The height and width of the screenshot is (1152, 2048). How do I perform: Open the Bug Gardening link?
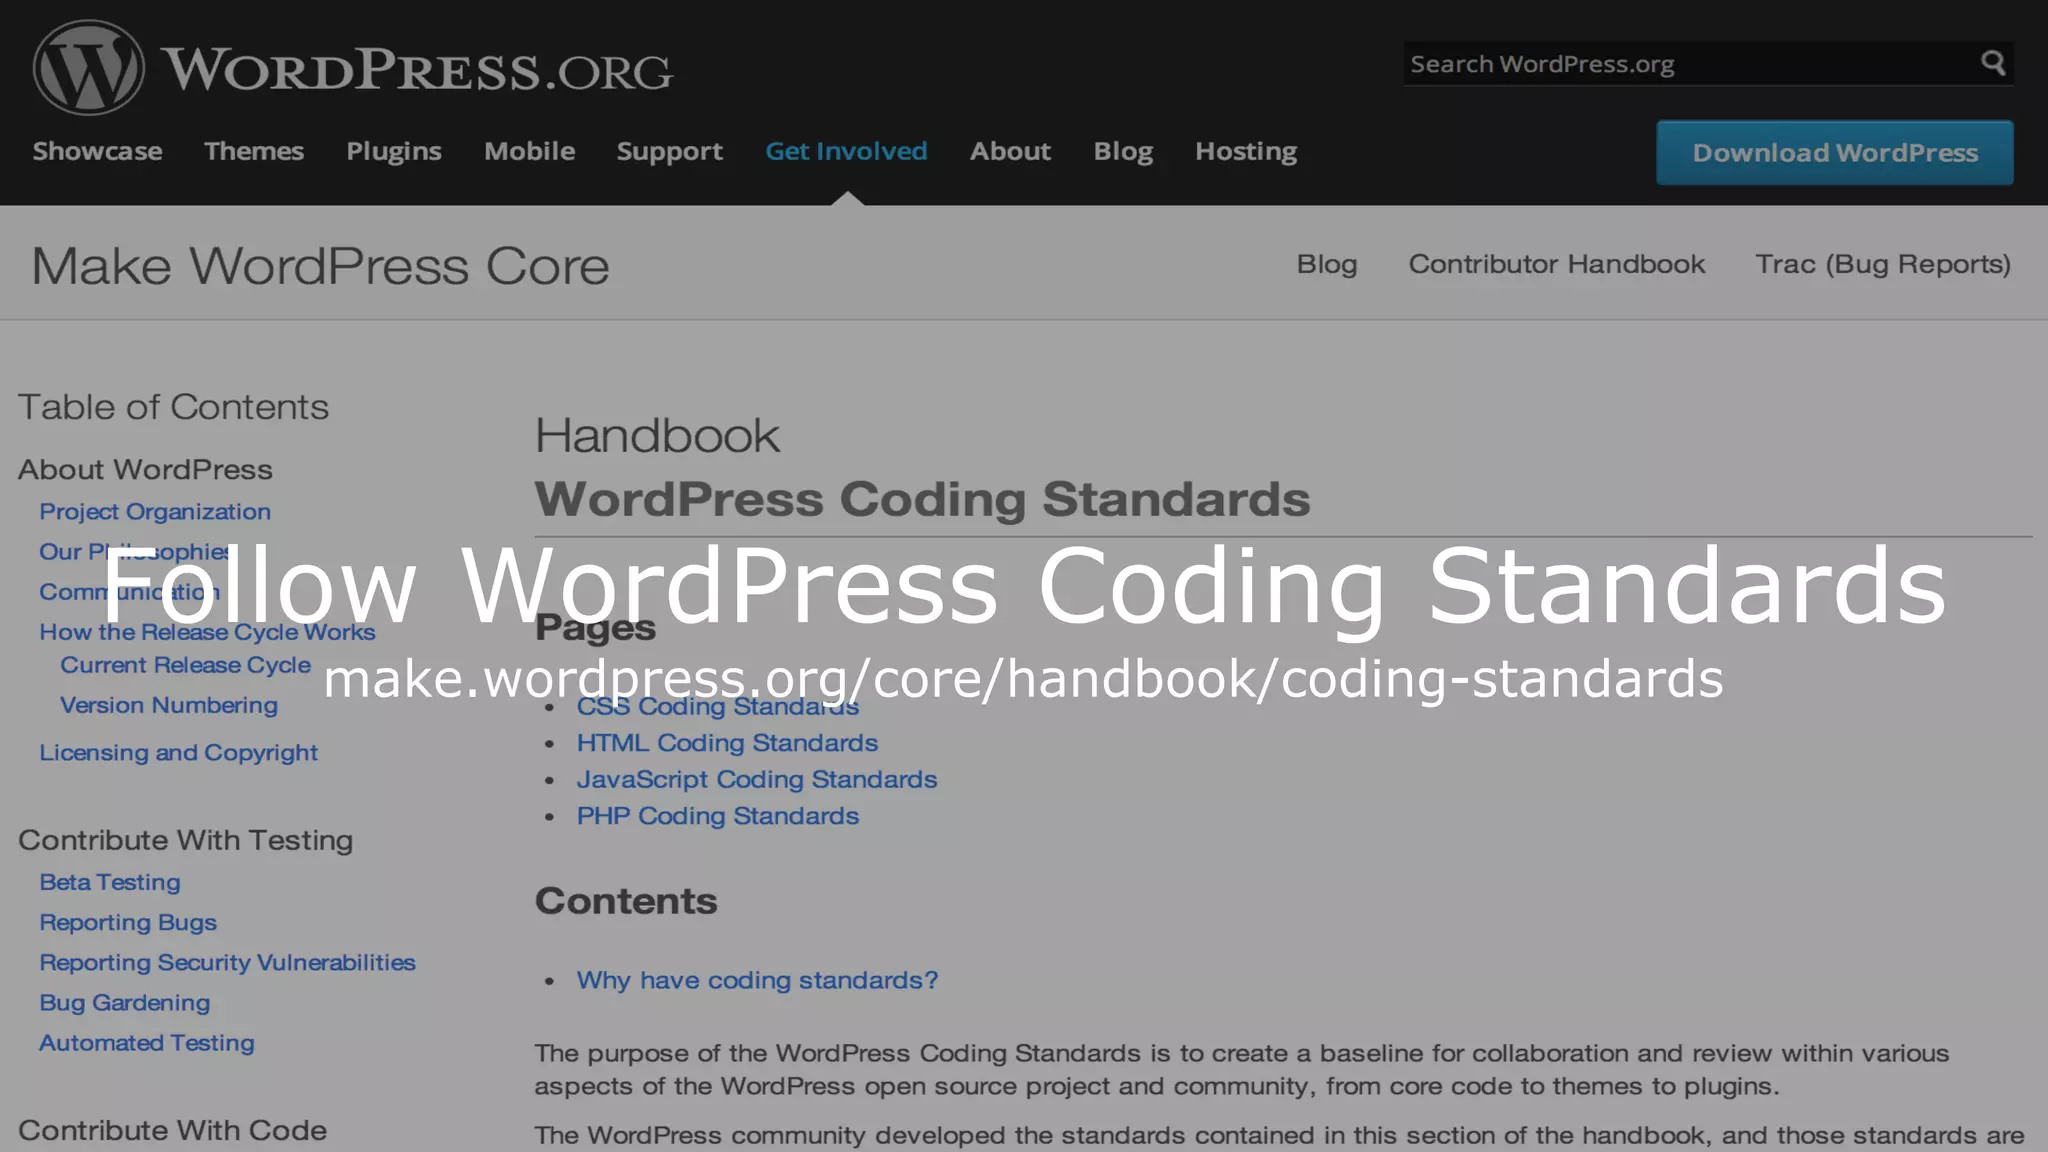(125, 1002)
